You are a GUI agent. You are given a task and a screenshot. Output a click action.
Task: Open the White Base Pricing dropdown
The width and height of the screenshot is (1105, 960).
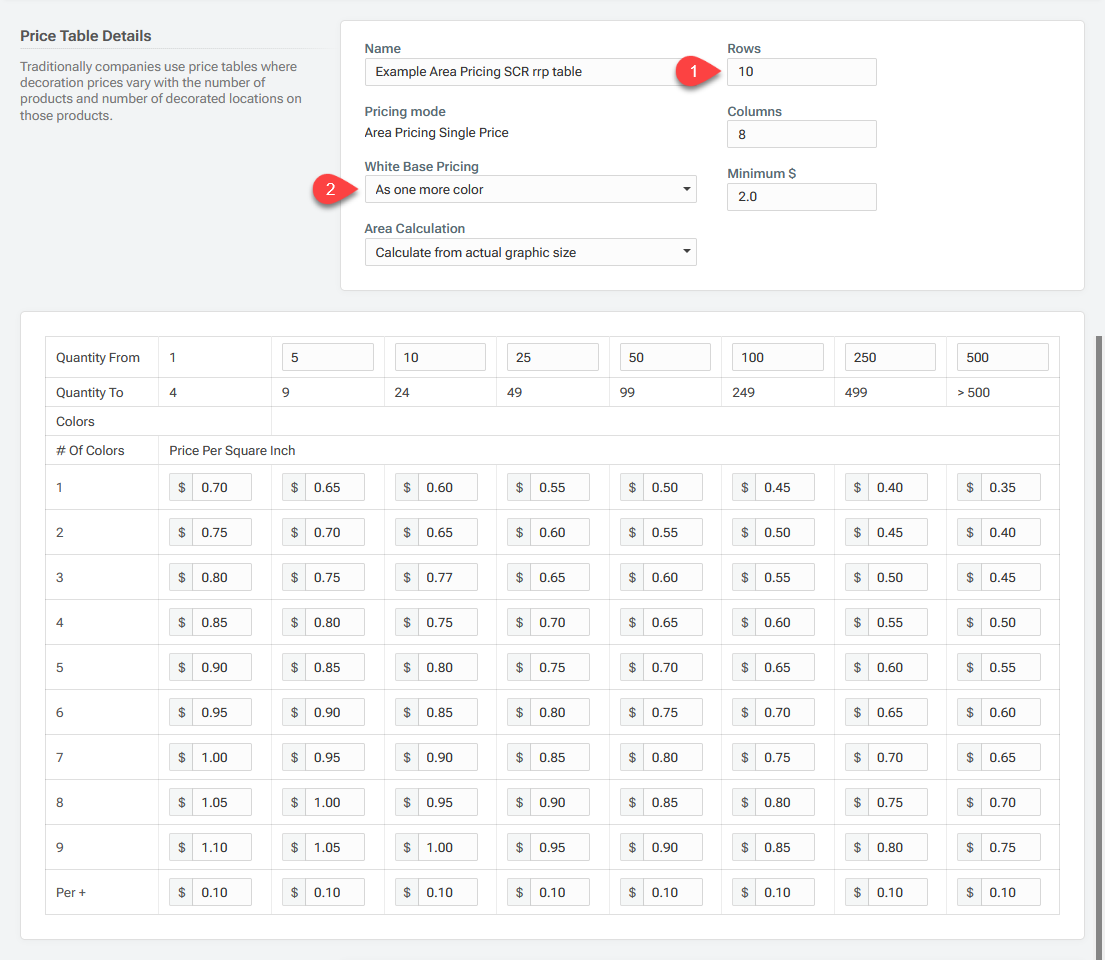coord(530,189)
